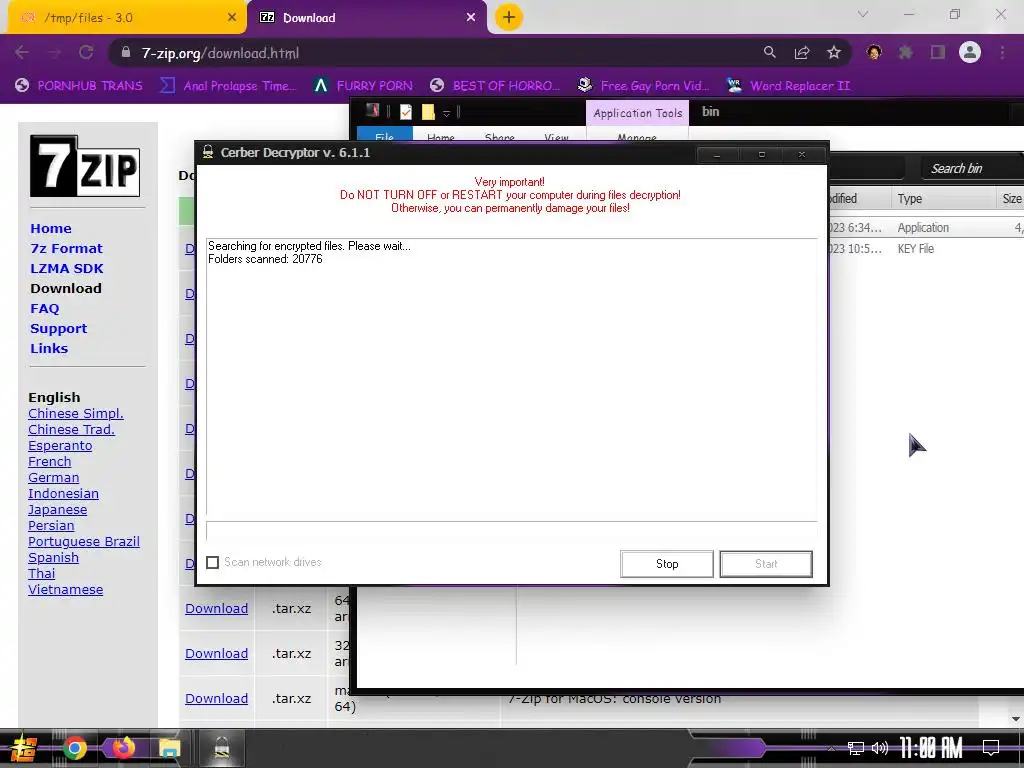Select the Download browser tab
This screenshot has width=1024, height=768.
pyautogui.click(x=366, y=18)
